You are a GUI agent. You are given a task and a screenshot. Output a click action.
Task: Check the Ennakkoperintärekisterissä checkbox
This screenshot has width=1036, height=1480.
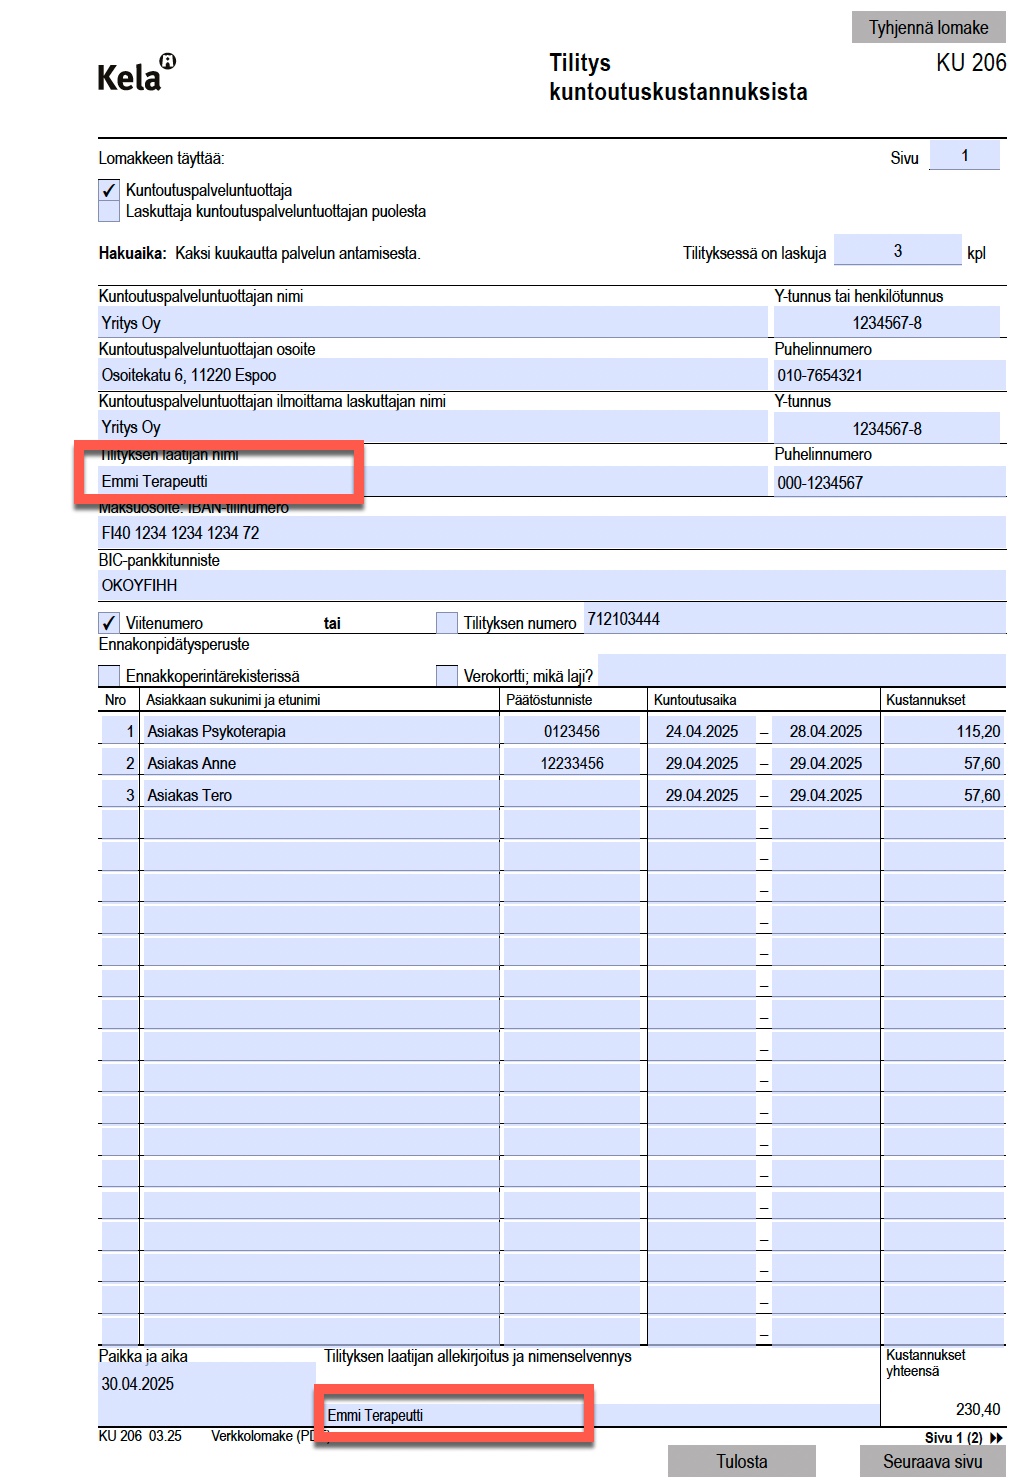tap(109, 676)
